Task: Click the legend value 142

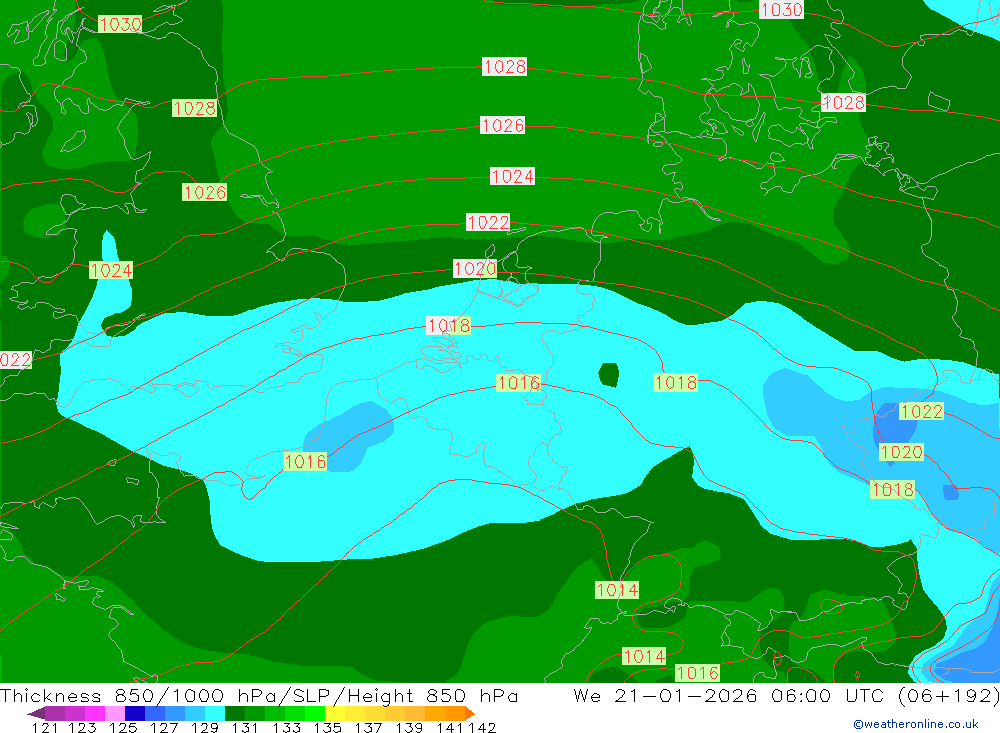Action: point(482,727)
